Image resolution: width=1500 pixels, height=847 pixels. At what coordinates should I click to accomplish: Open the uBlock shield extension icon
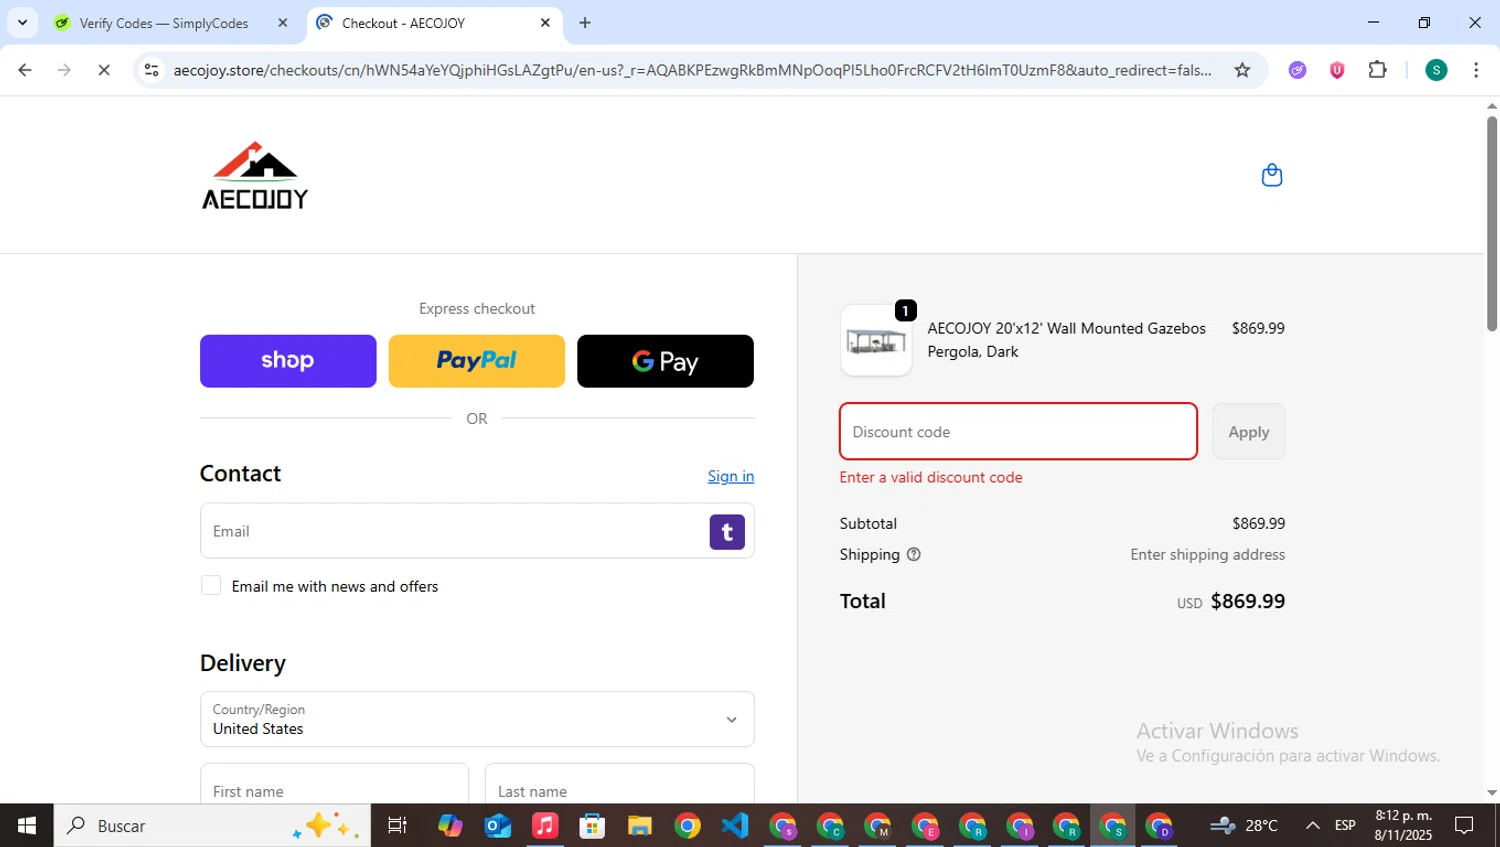1337,70
